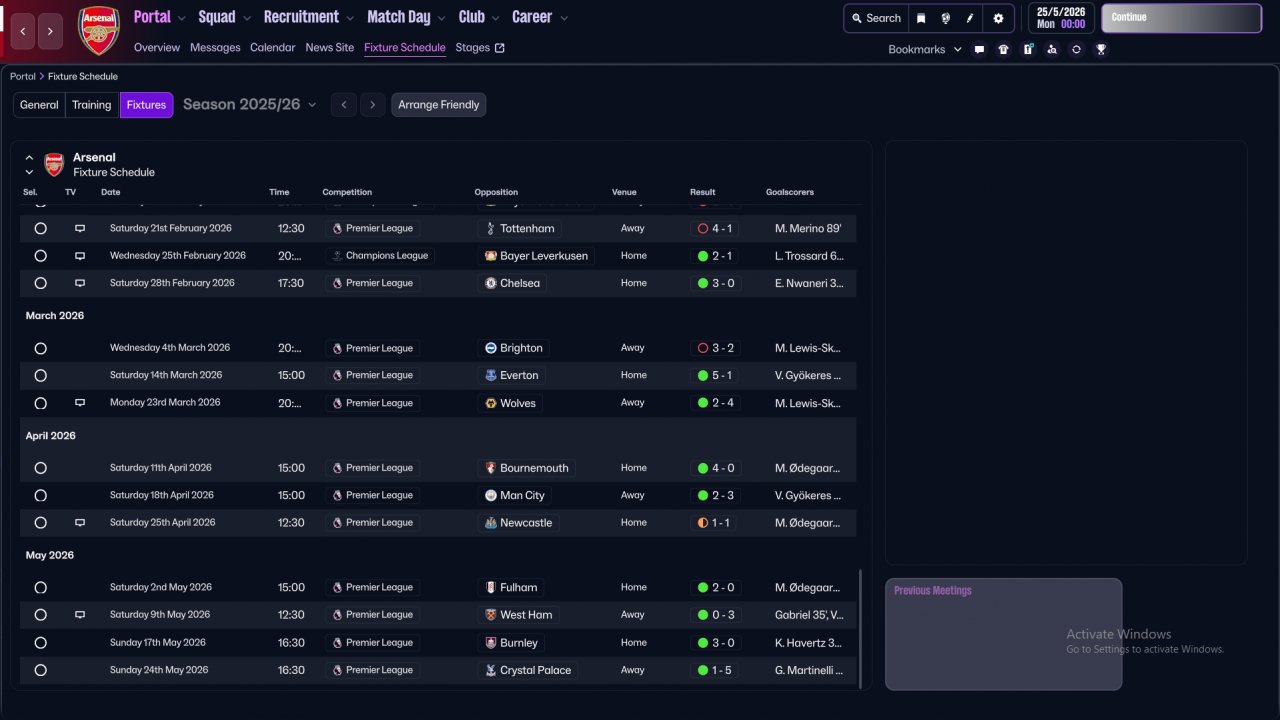Select the General view tab
The height and width of the screenshot is (720, 1280).
coord(39,105)
